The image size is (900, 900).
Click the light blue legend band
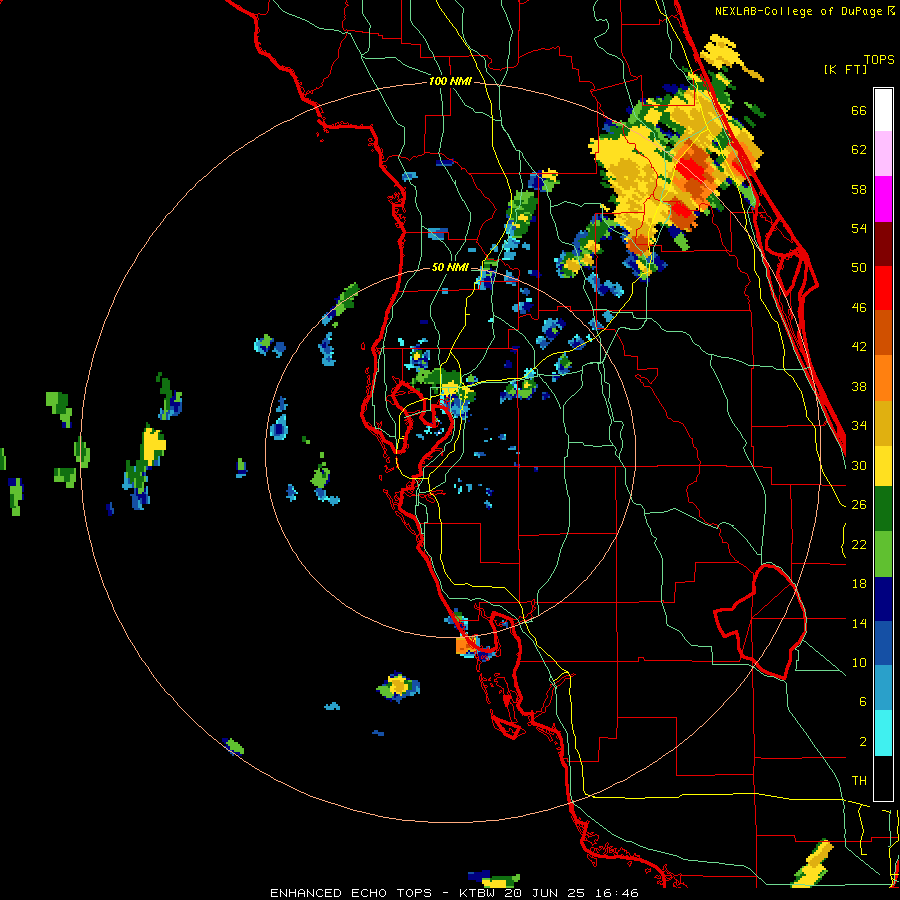883,688
